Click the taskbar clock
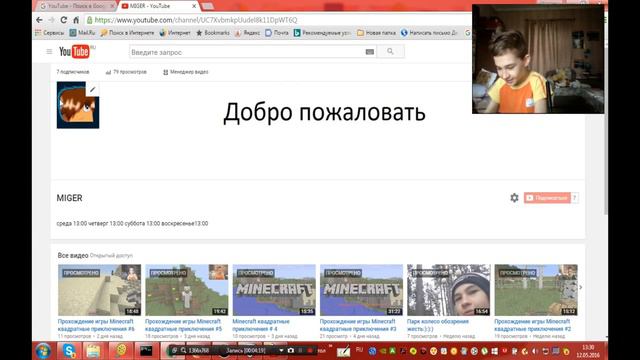 click(588, 351)
